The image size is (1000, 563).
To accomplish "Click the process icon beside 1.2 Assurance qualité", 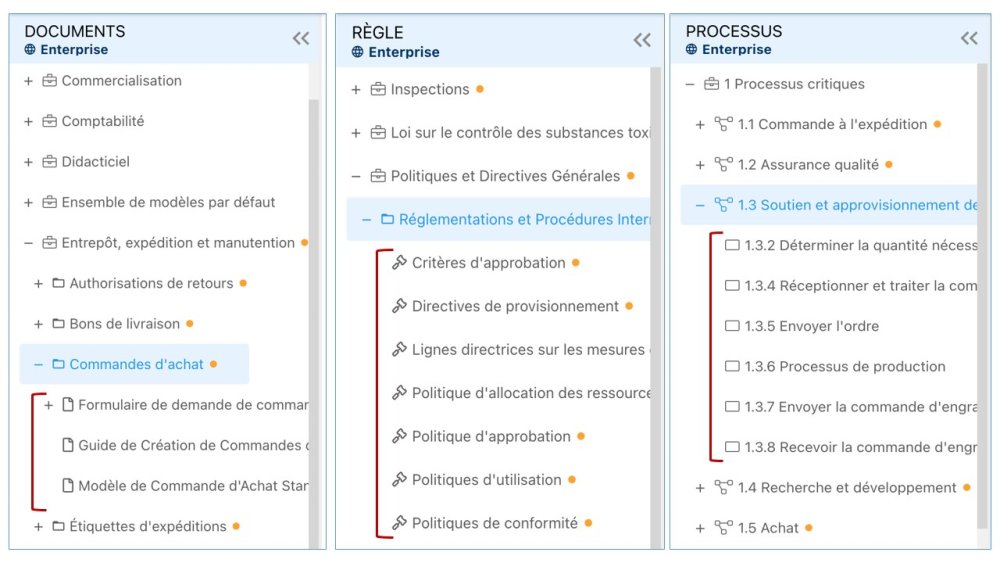I will pyautogui.click(x=724, y=165).
